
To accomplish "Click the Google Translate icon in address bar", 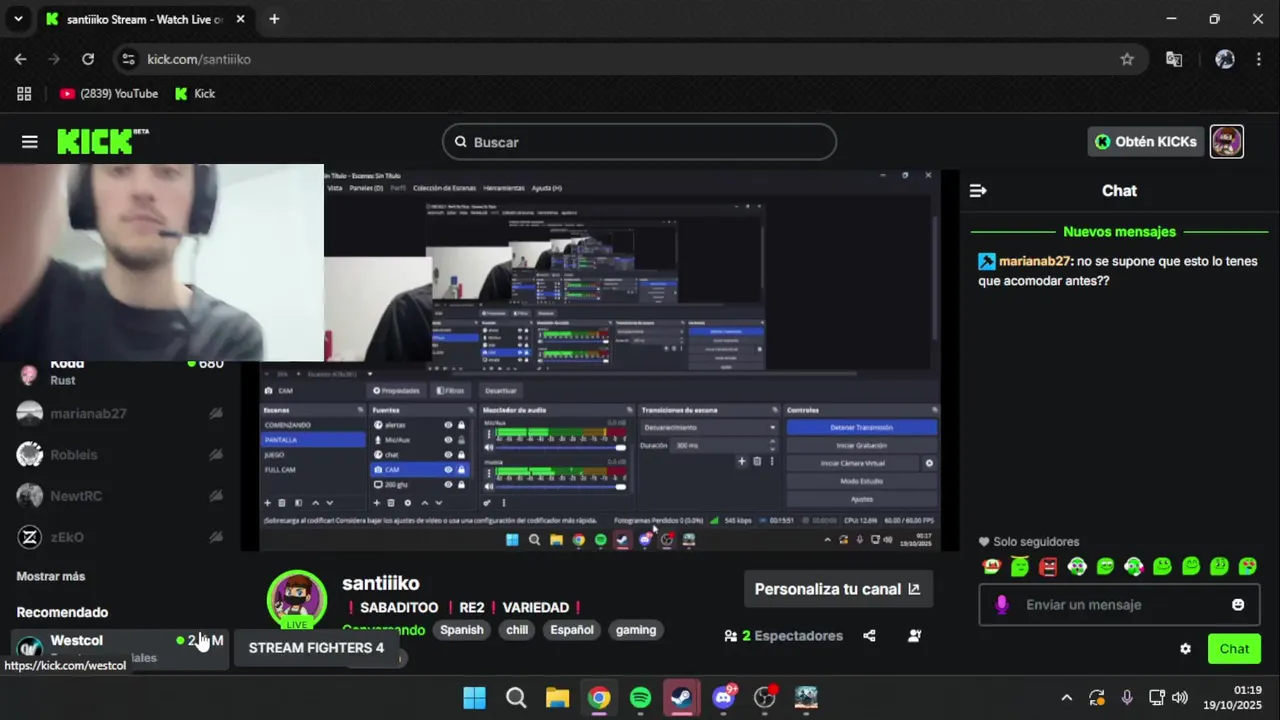I will tap(1174, 59).
